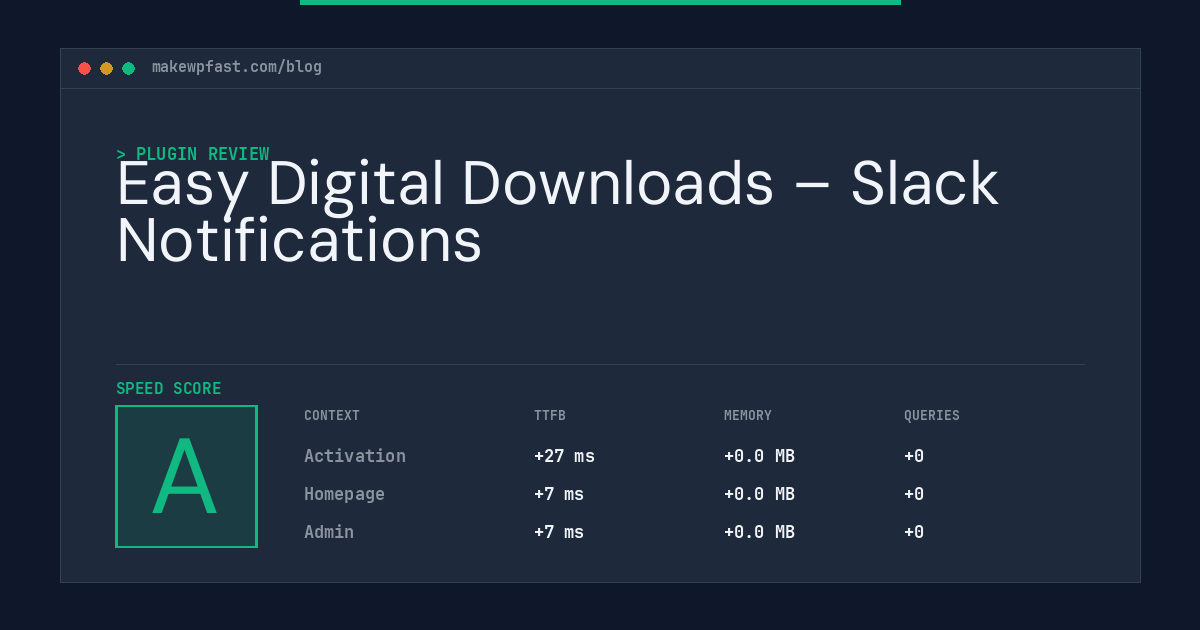The height and width of the screenshot is (630, 1200).
Task: Select the '> PLUGIN REVIEW' label
Action: coord(193,154)
